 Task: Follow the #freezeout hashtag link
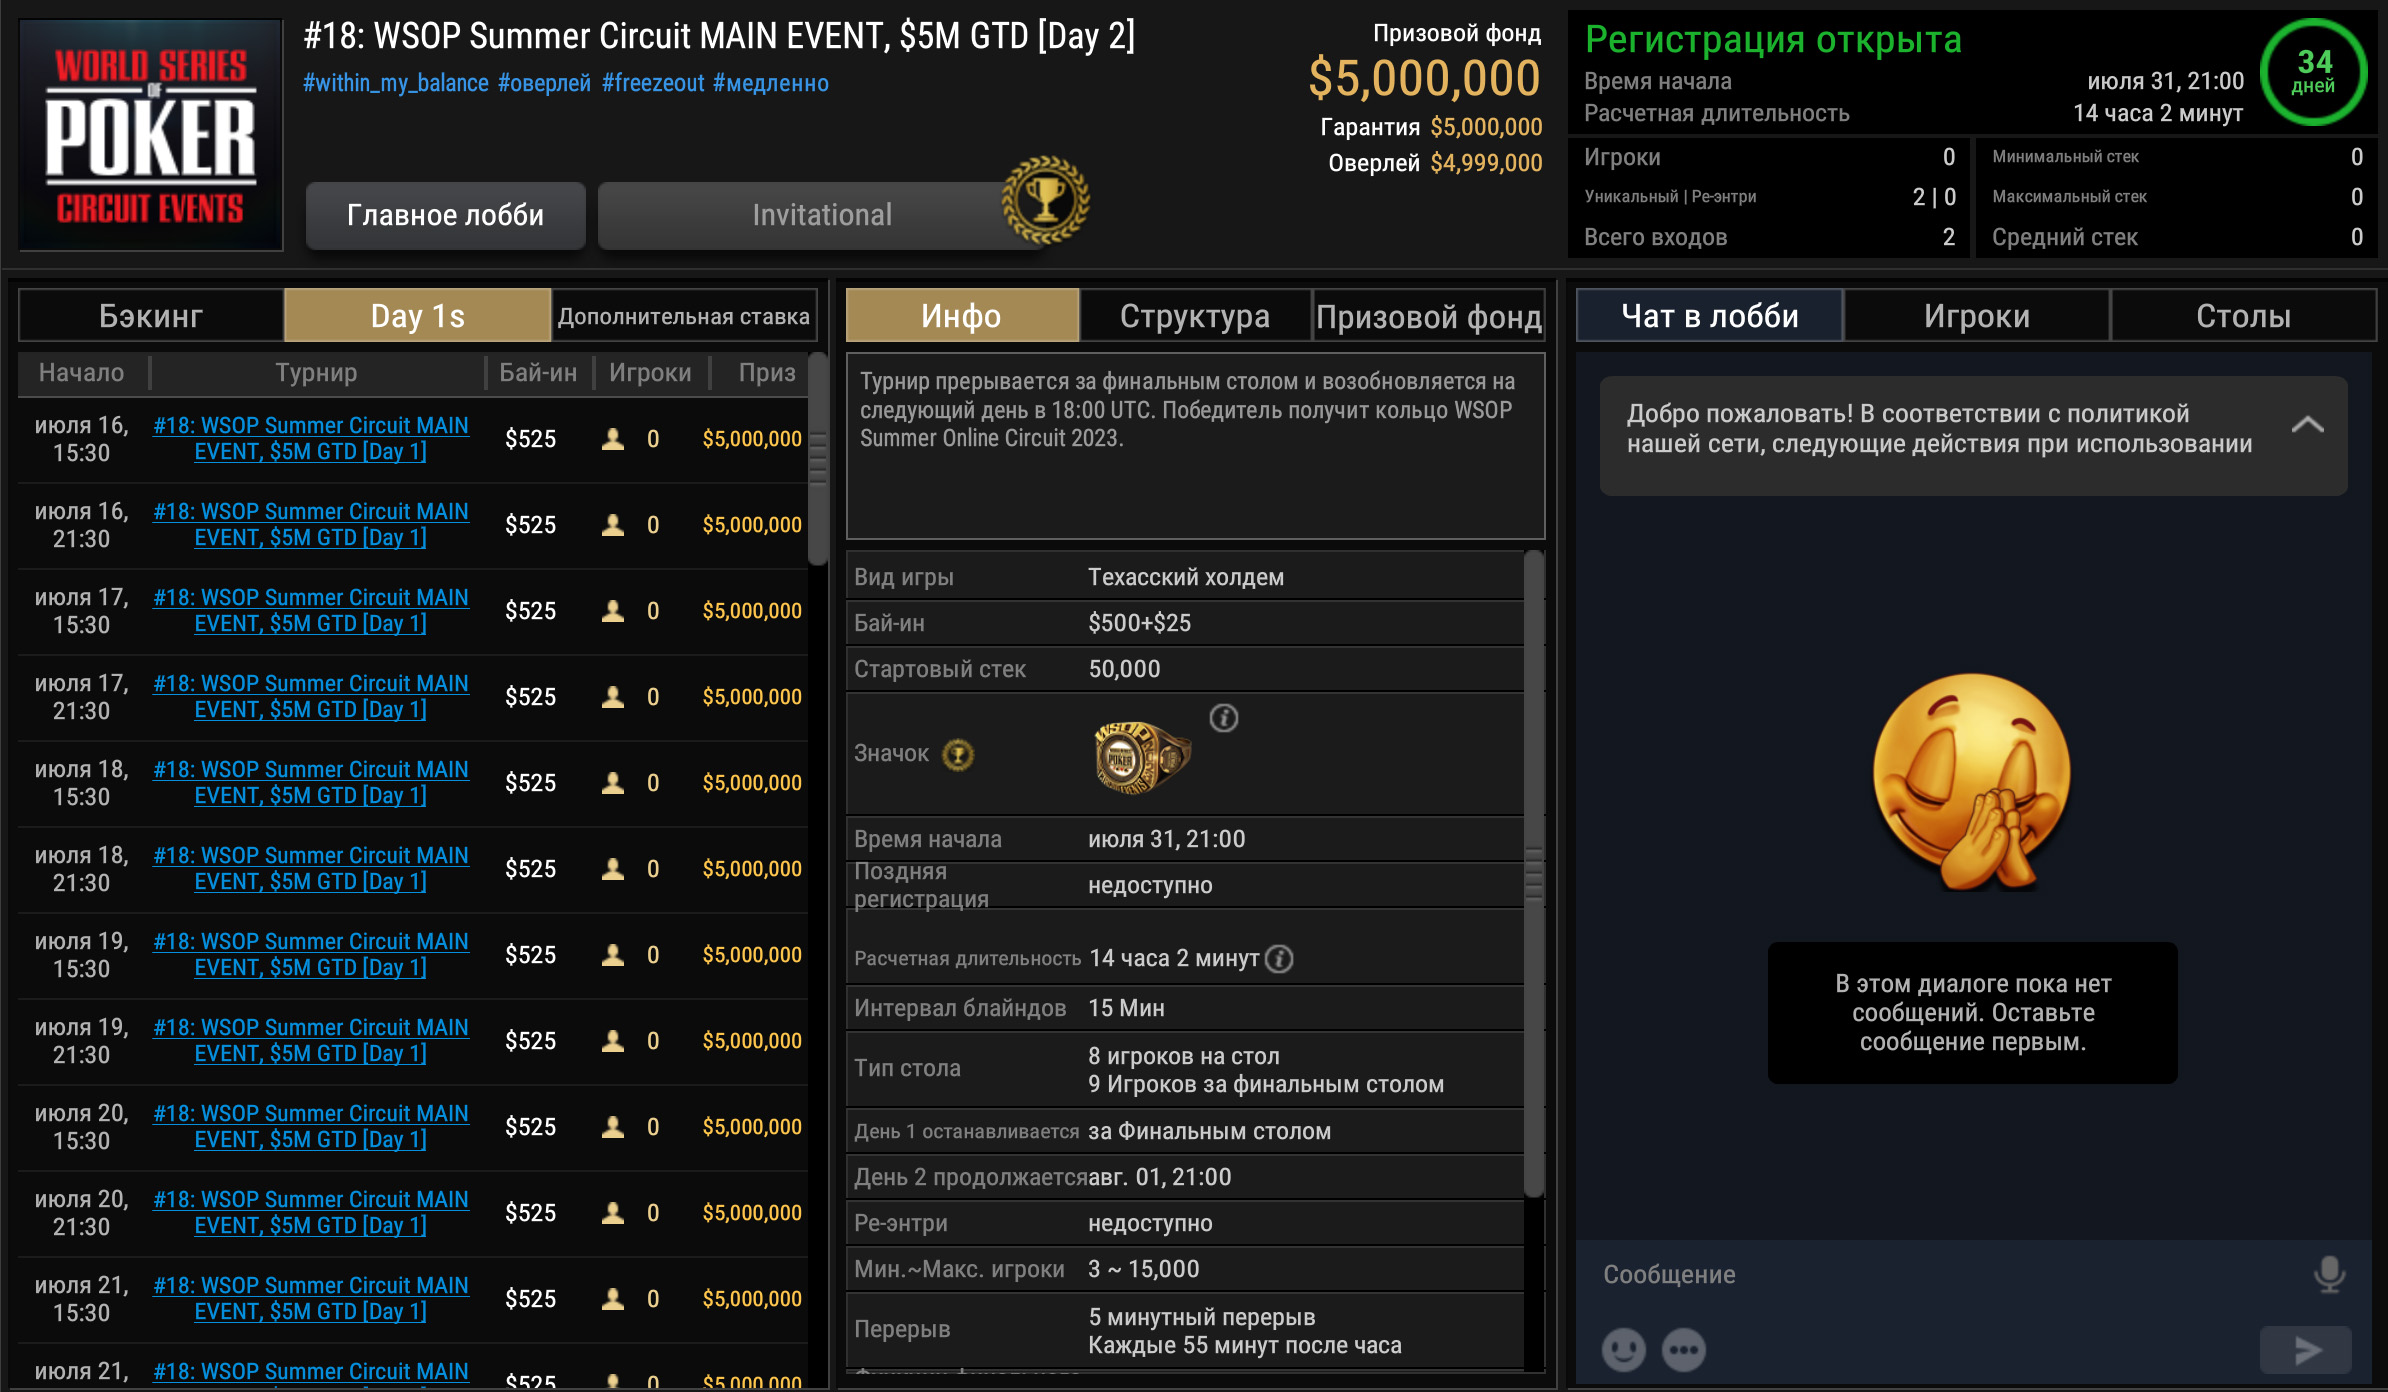(x=651, y=83)
